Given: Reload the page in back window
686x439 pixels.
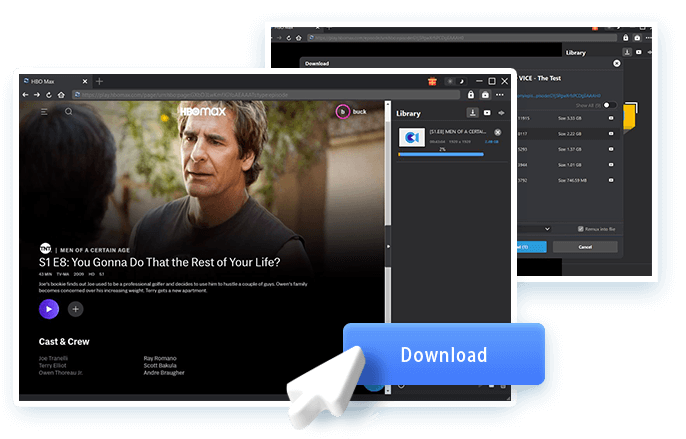Looking at the screenshot, I should coord(289,38).
